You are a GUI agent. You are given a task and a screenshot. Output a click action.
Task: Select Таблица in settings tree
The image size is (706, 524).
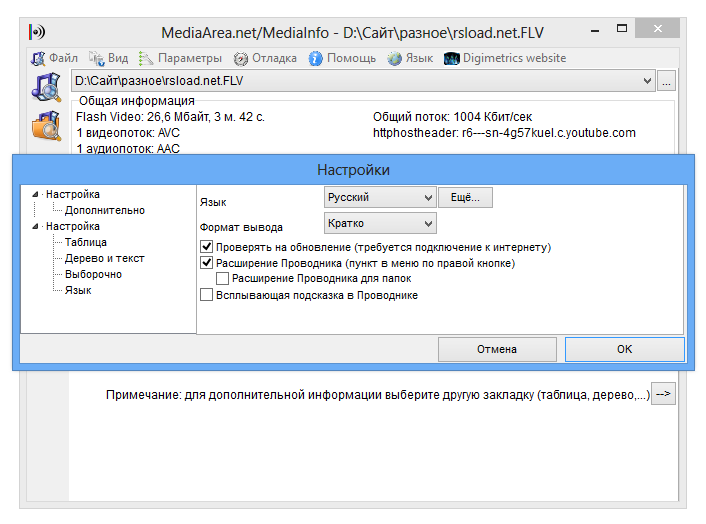(x=86, y=242)
